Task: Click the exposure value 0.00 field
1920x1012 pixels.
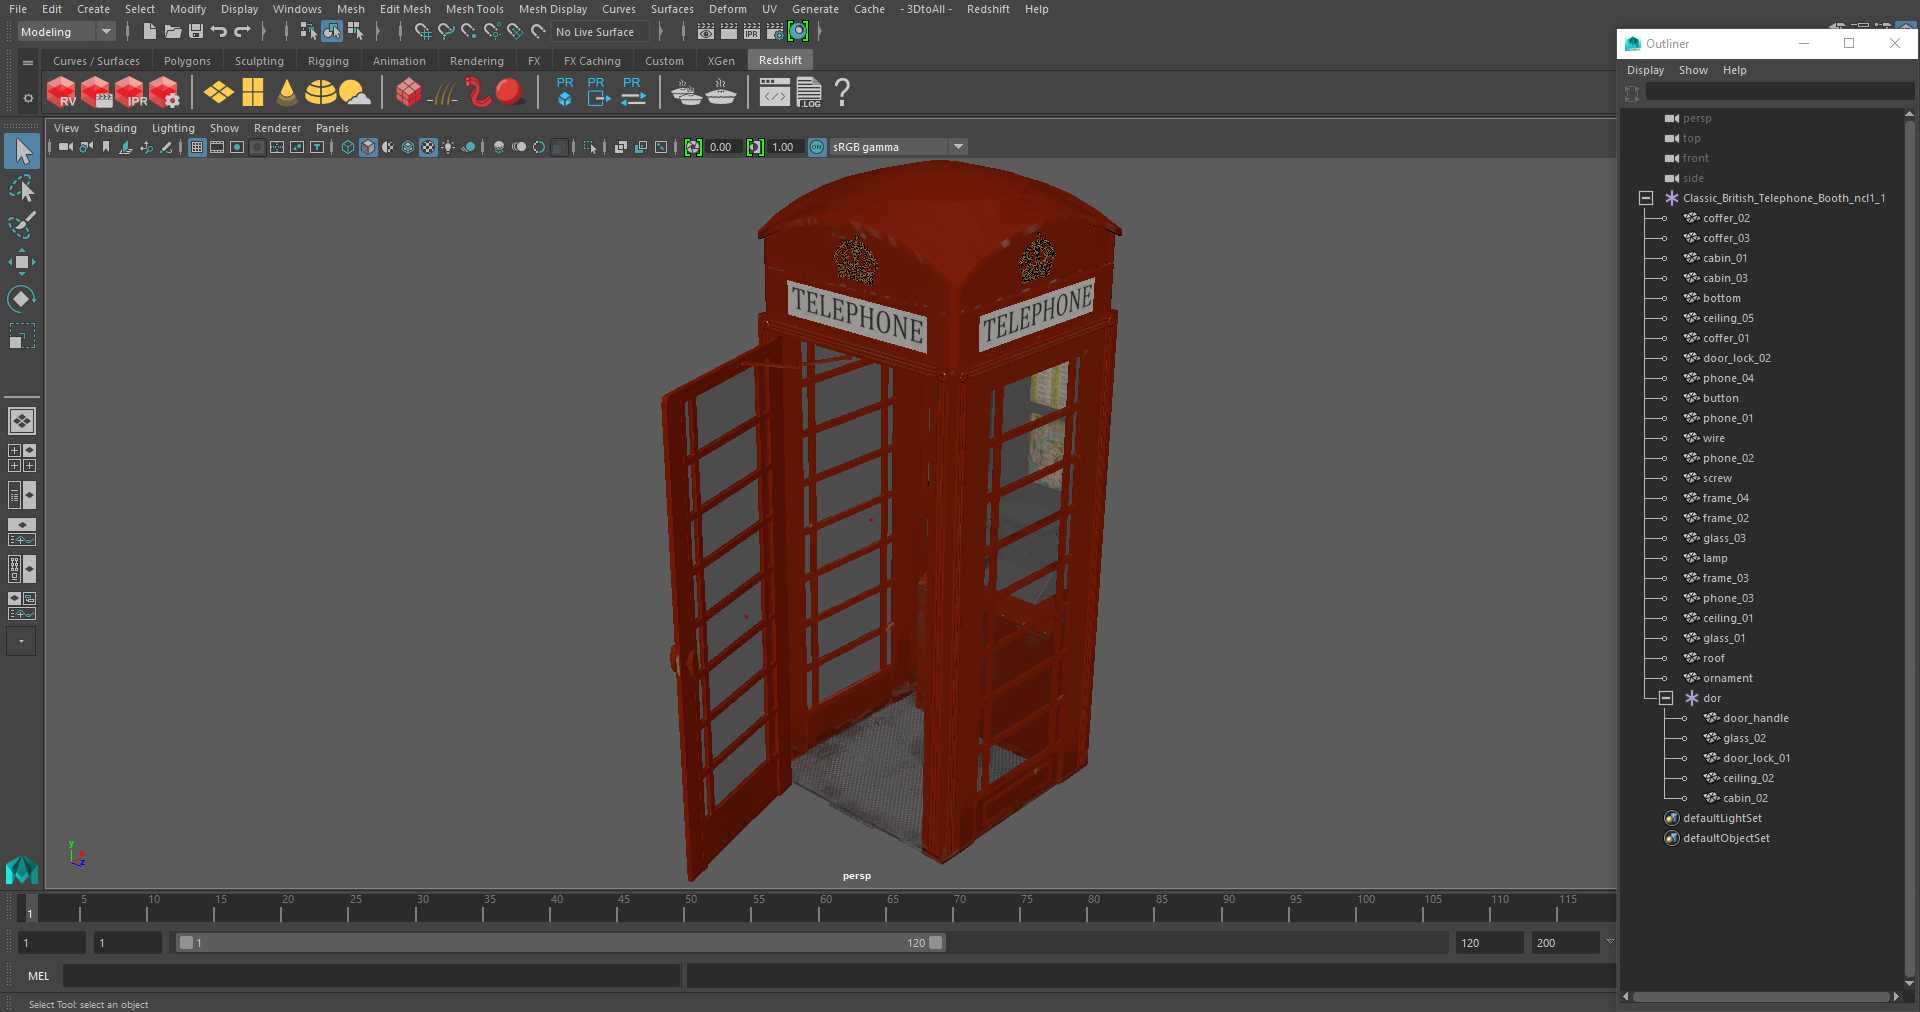Action: [x=722, y=147]
